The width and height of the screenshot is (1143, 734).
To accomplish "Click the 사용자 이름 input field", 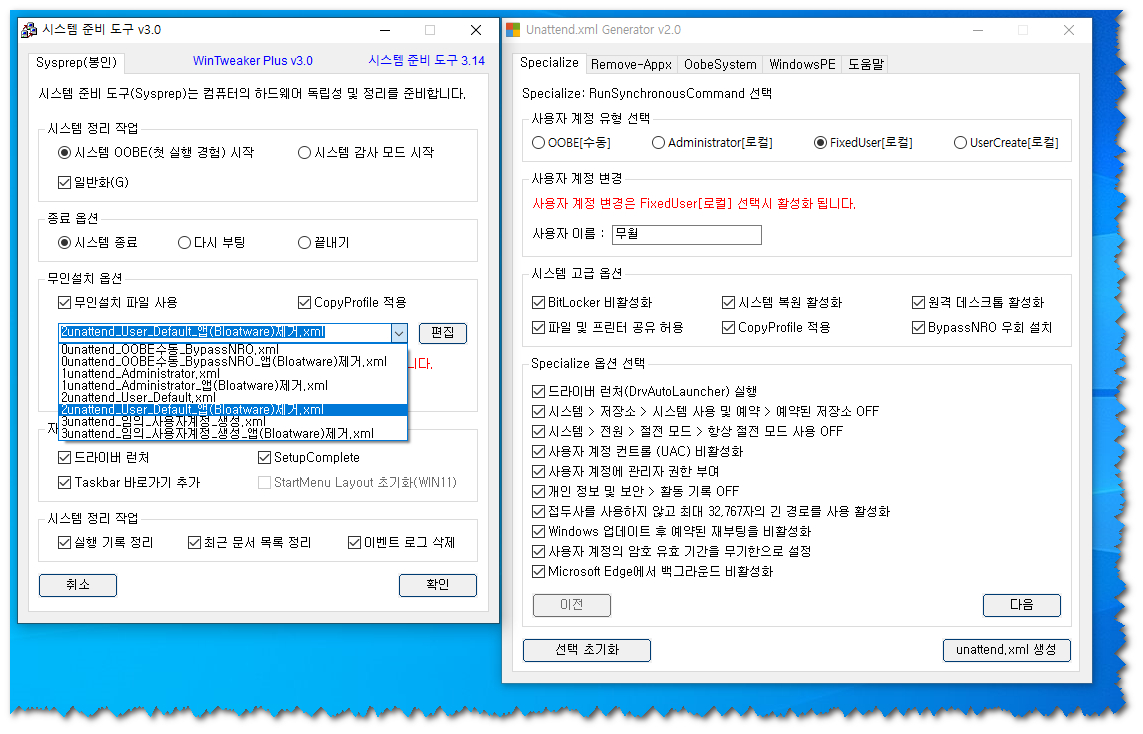I will pos(687,235).
